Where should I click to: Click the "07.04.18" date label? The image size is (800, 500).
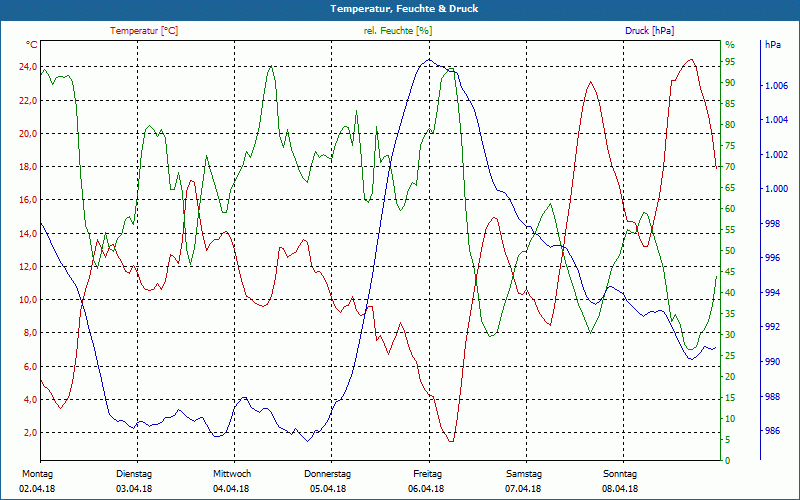523,489
